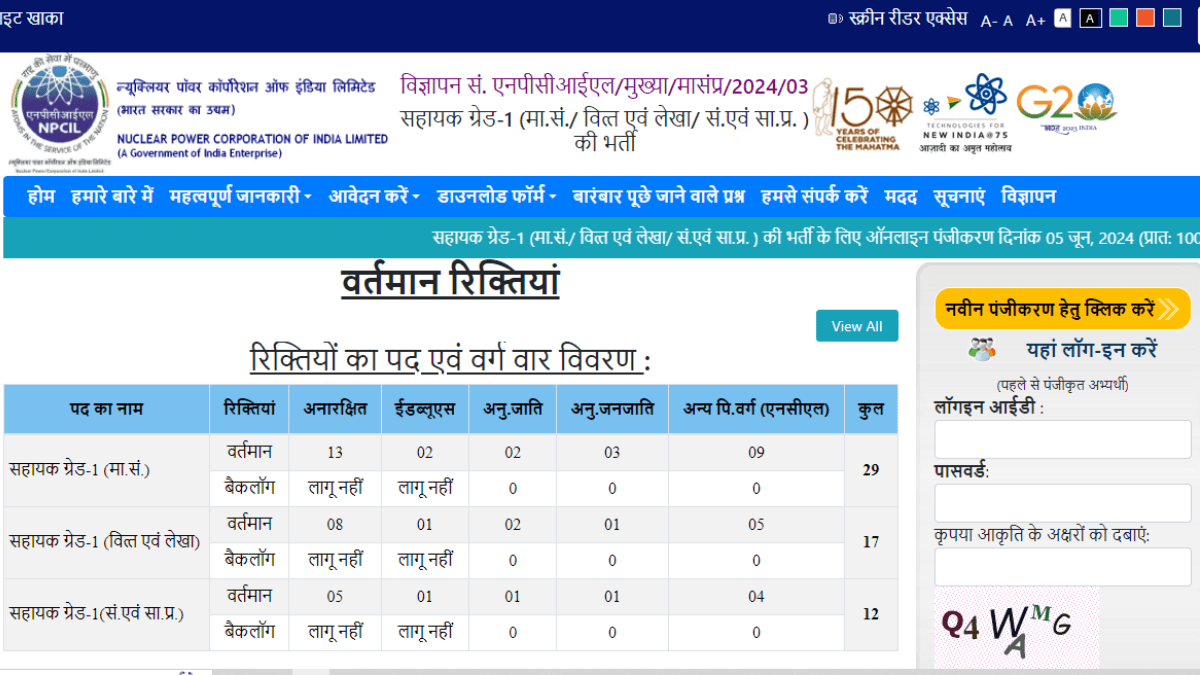Open स्क्रीन रीडर एक्सेस link
The height and width of the screenshot is (675, 1200).
[x=908, y=18]
